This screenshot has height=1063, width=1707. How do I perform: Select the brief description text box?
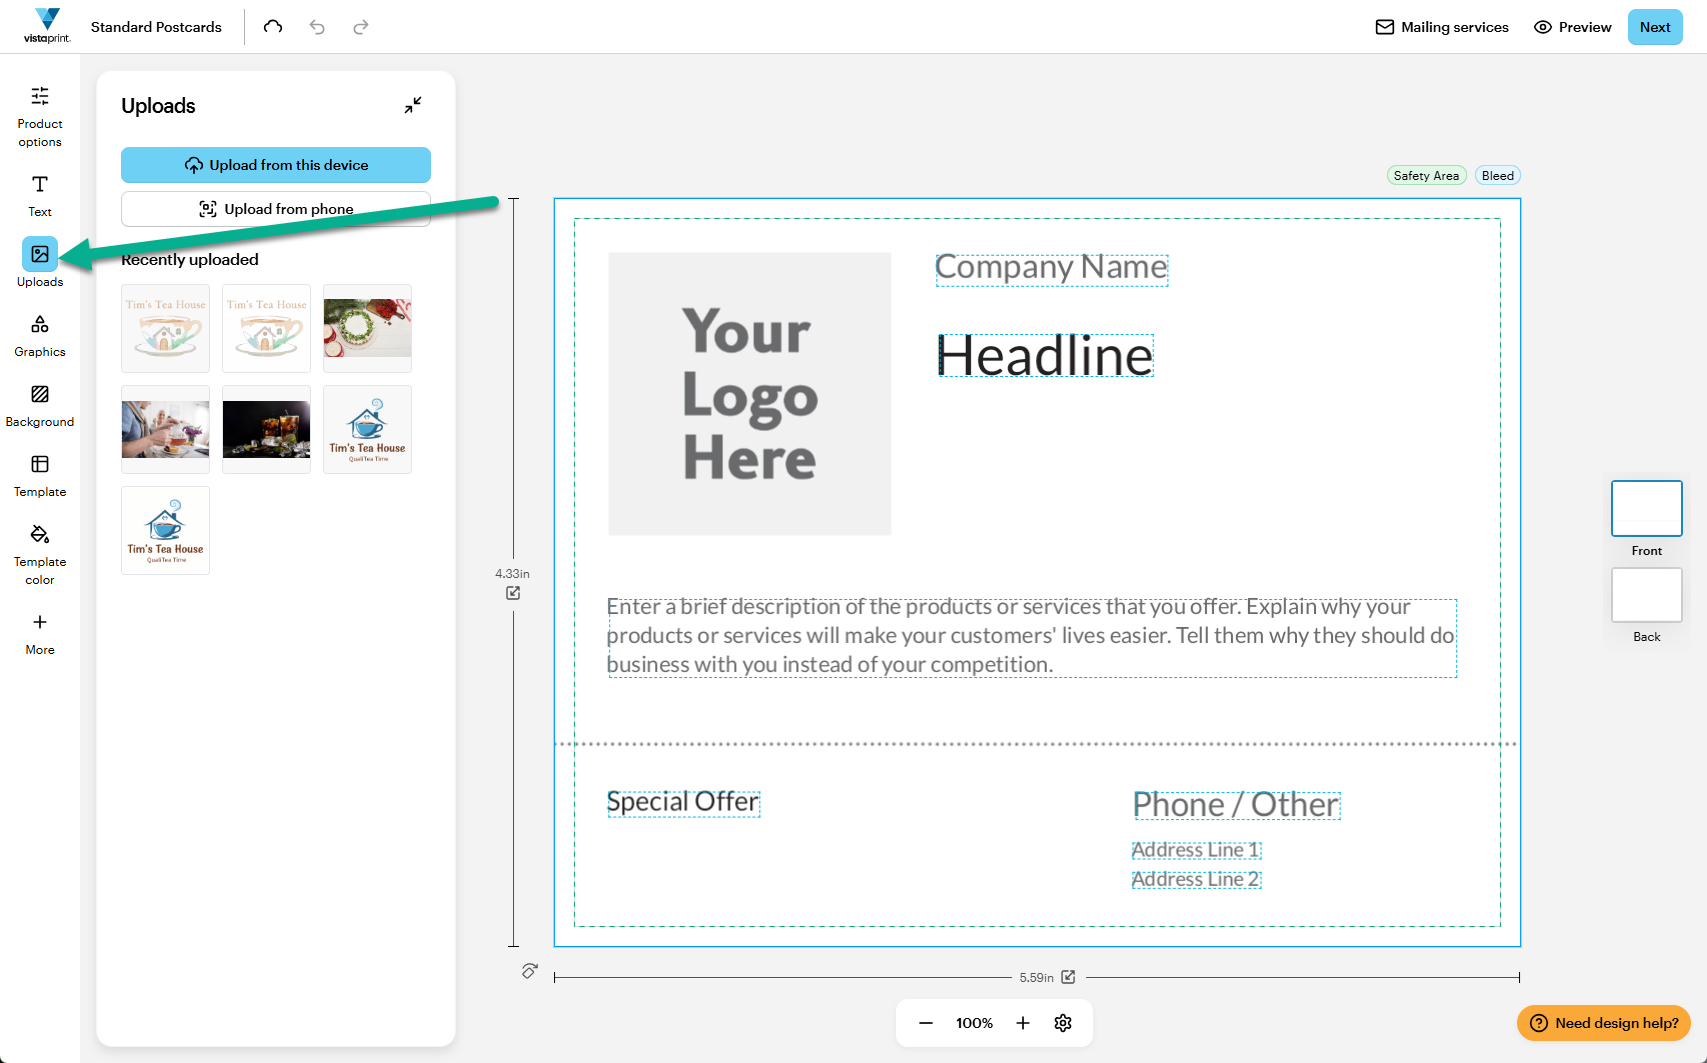click(x=1032, y=637)
